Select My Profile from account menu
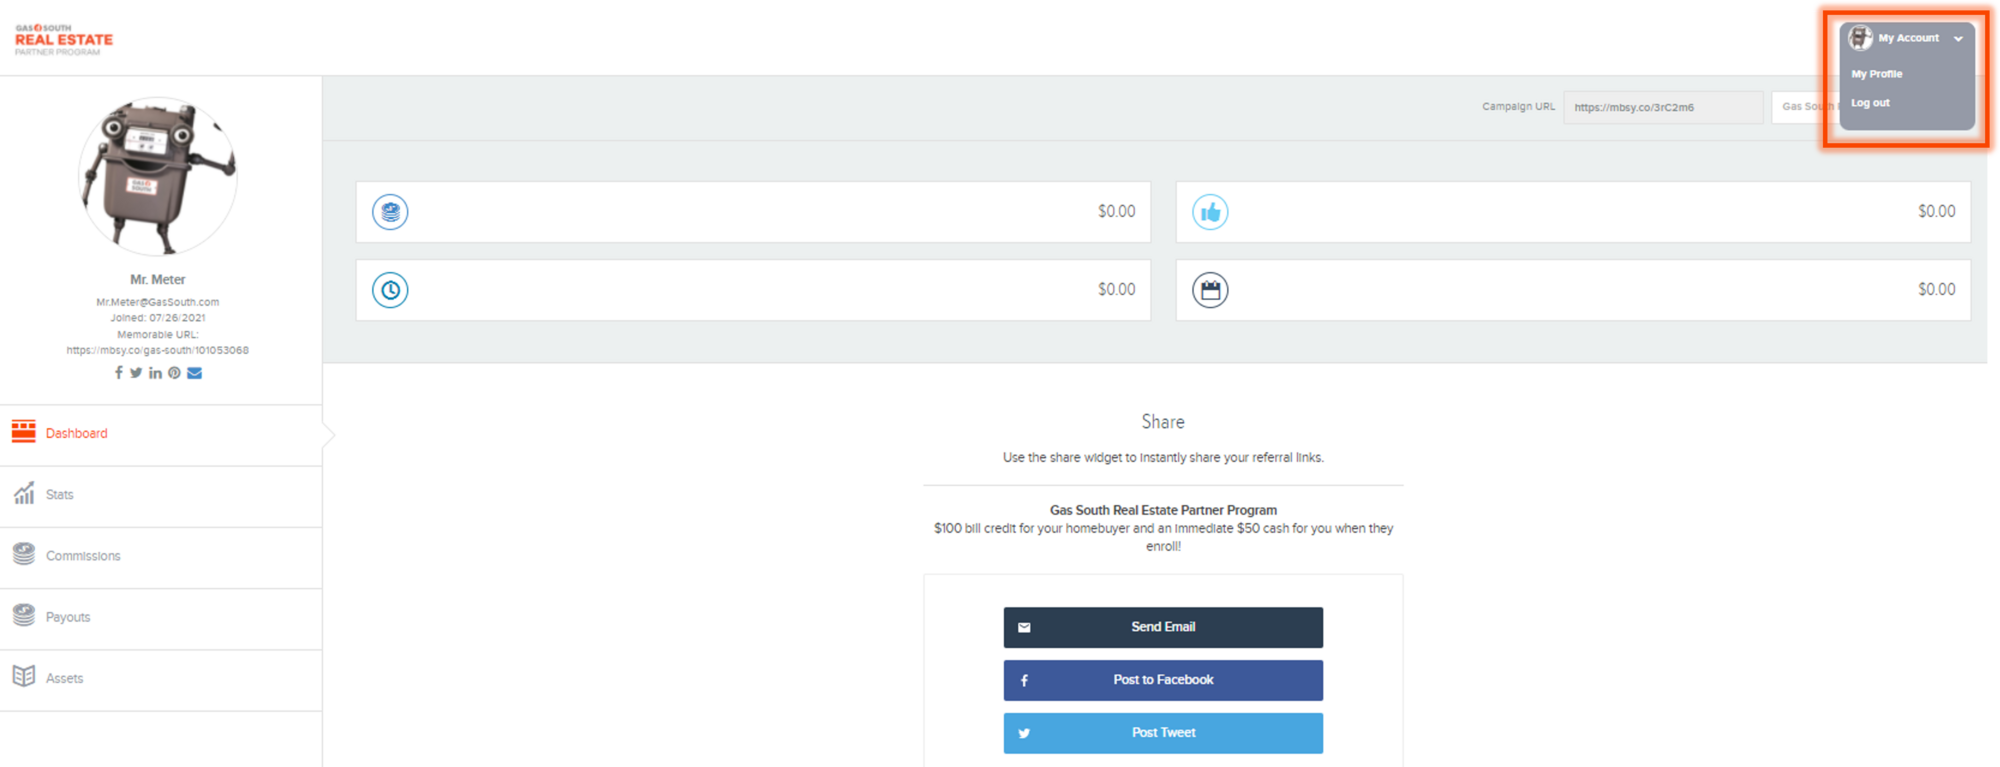 pos(1876,74)
